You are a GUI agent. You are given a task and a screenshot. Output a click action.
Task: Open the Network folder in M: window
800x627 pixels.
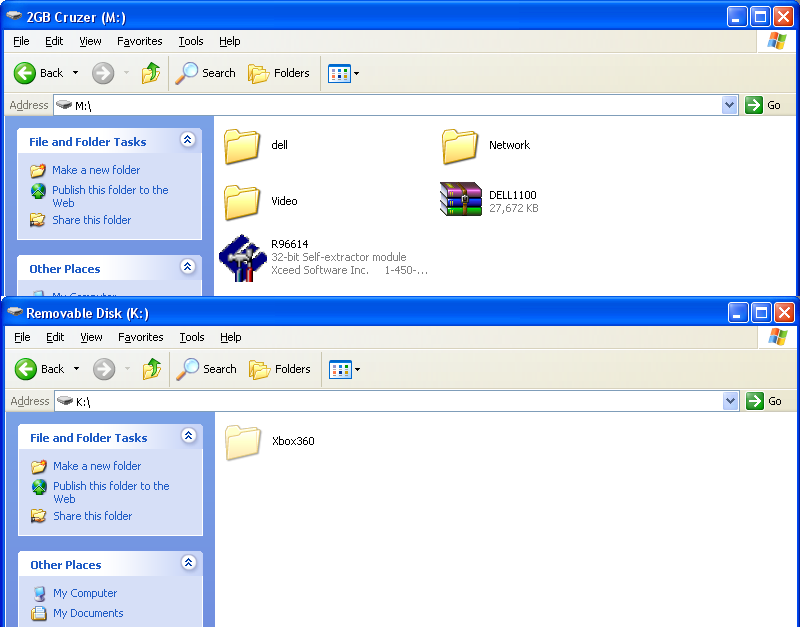(460, 146)
